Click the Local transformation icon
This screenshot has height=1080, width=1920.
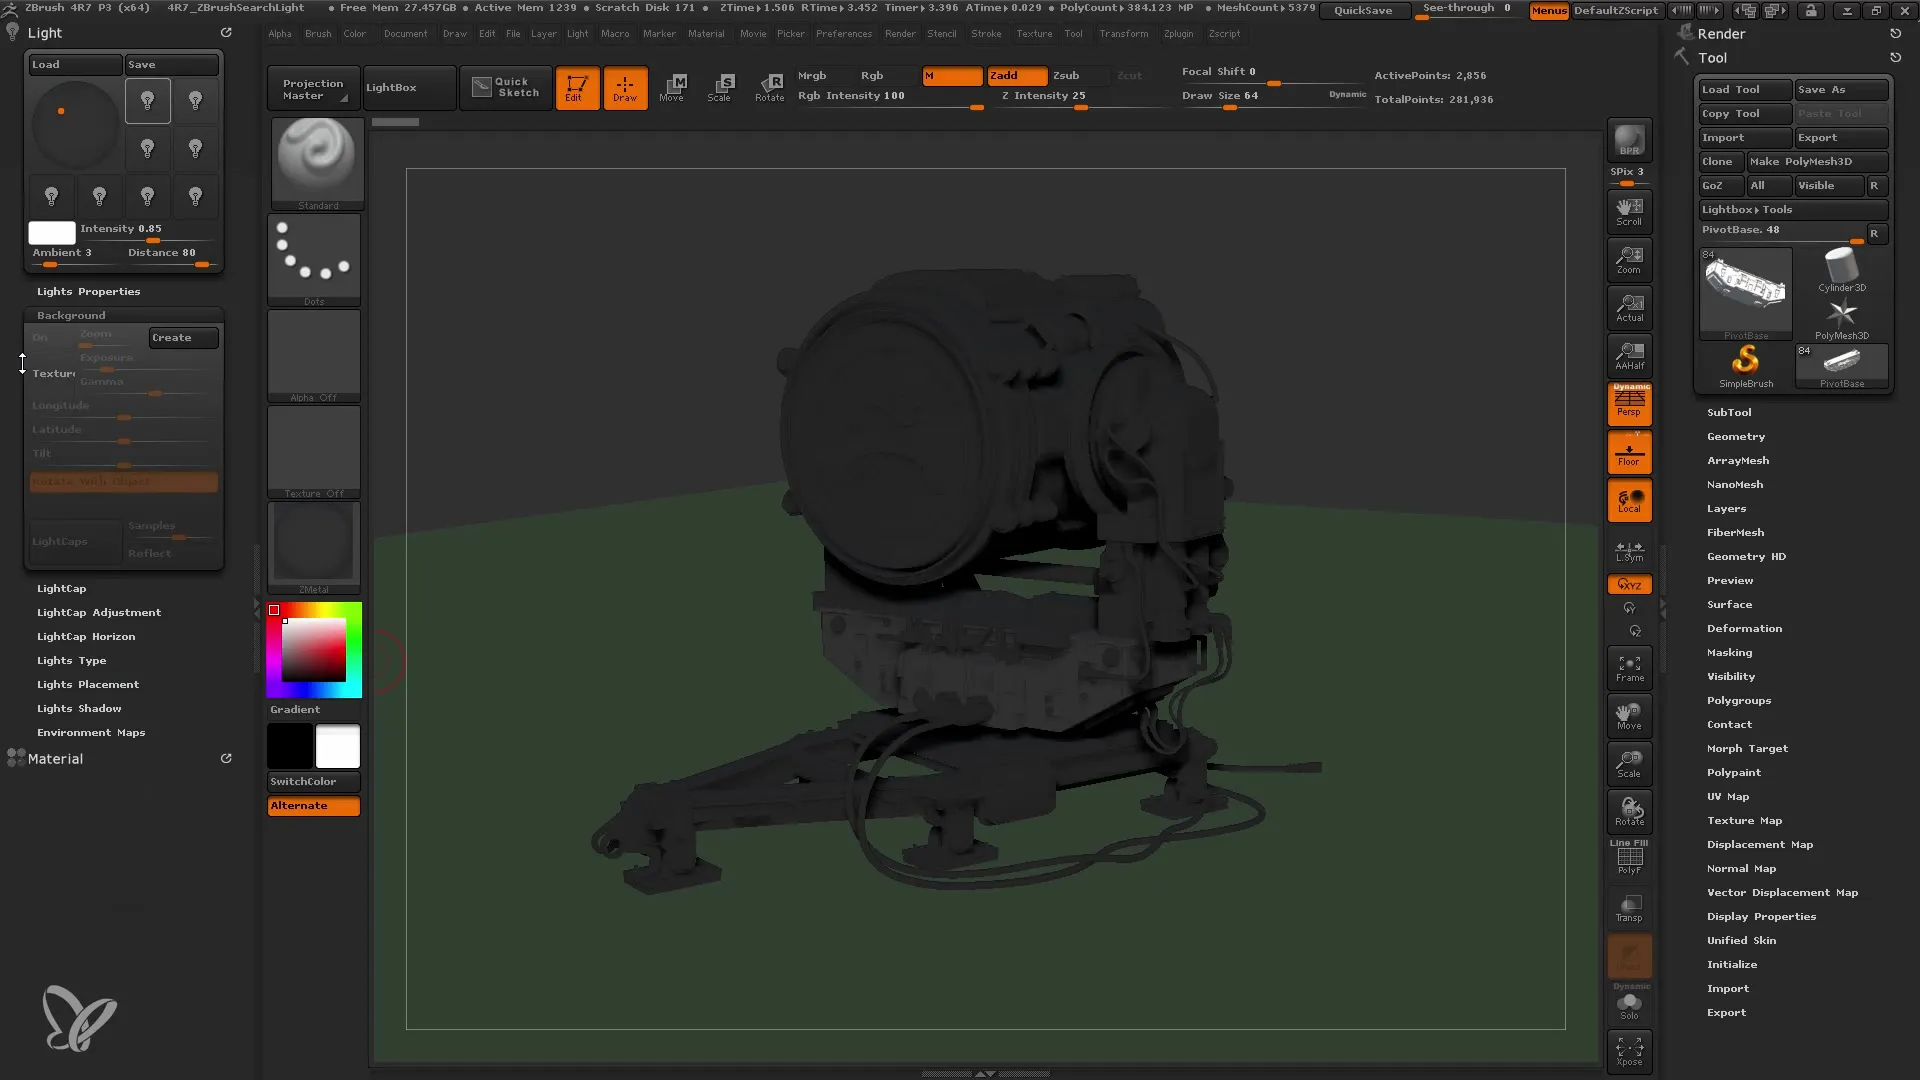coord(1629,501)
